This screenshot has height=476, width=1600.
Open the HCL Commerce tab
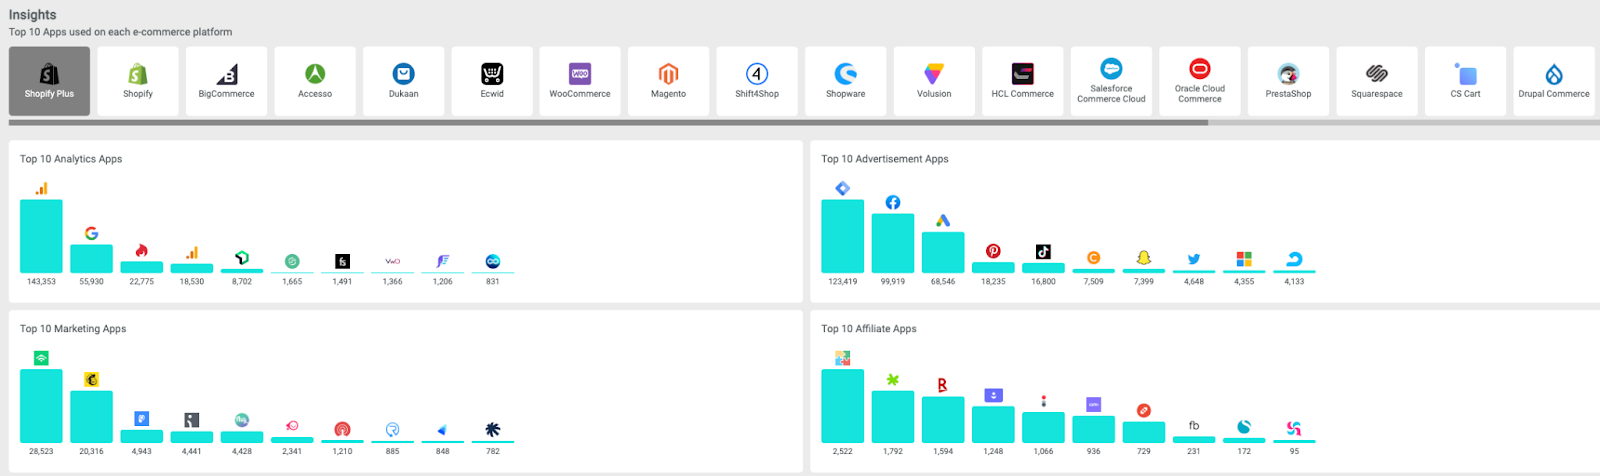pos(1022,81)
